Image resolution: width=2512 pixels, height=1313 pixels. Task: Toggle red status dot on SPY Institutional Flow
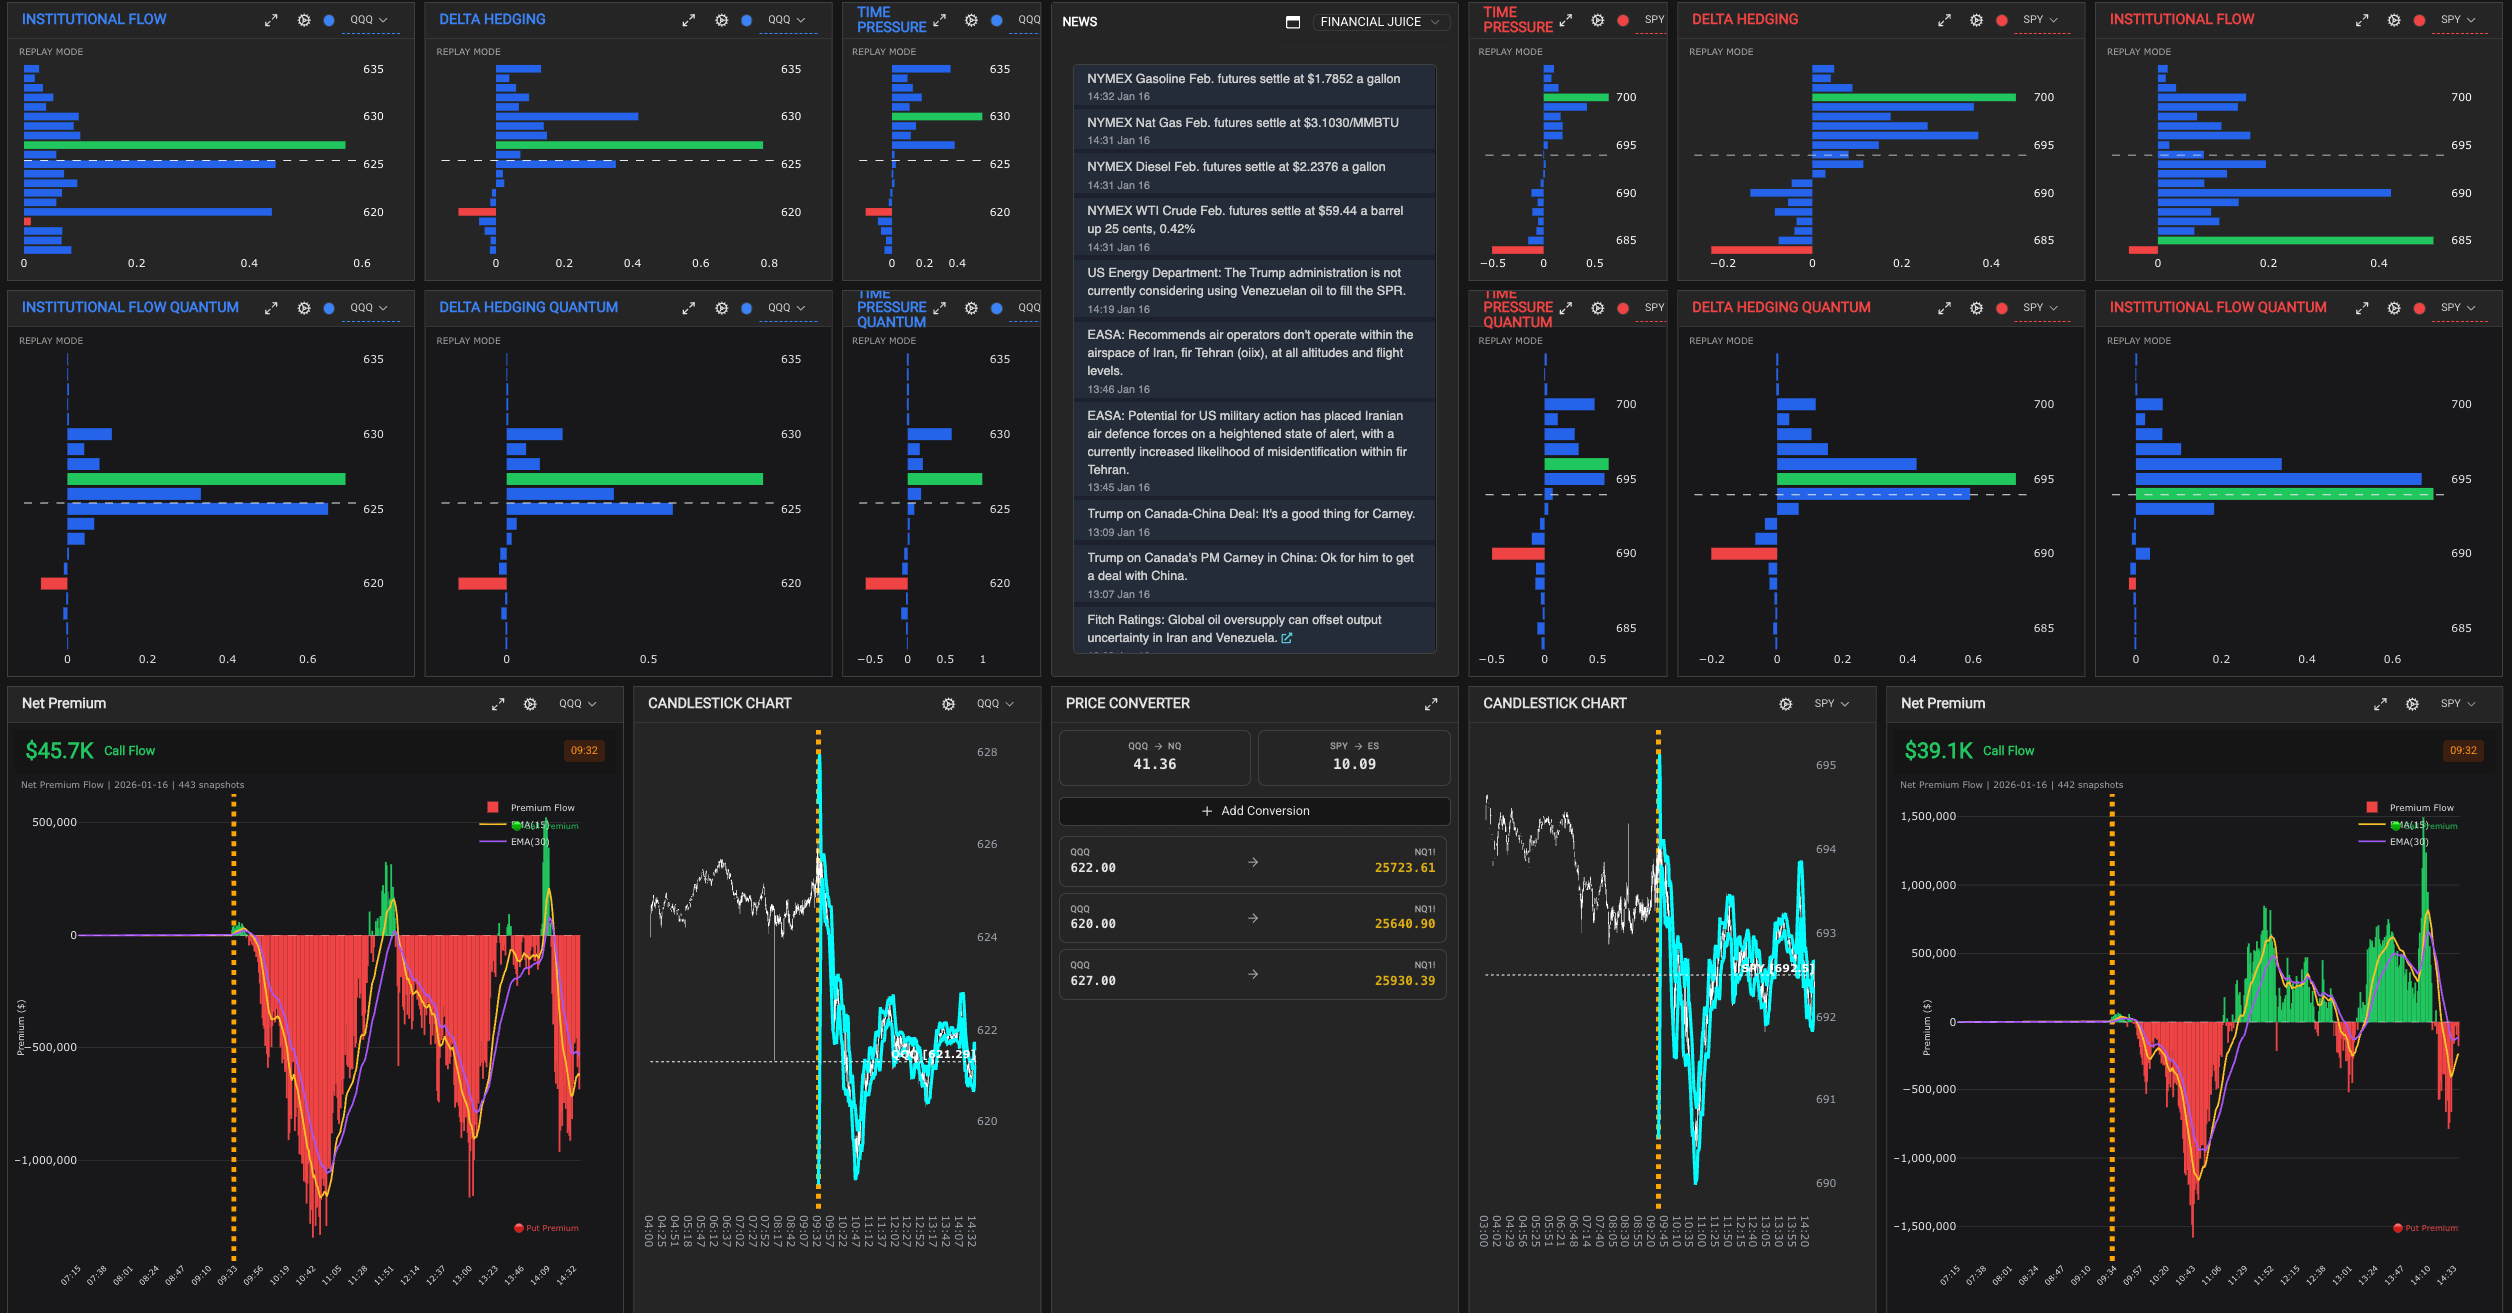coord(2419,20)
